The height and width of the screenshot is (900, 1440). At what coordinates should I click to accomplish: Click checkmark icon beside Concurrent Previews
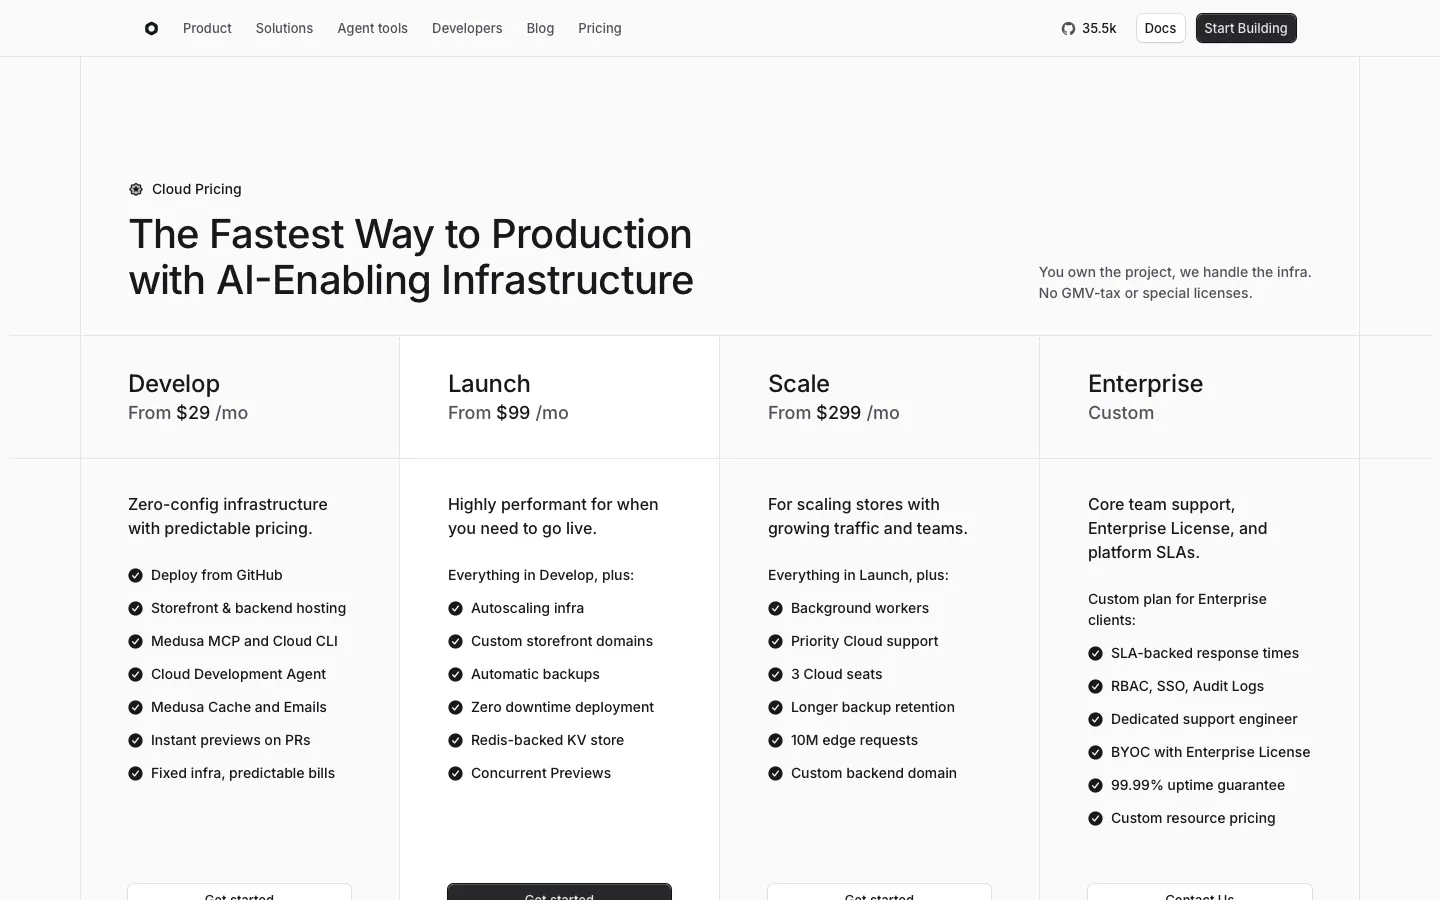pyautogui.click(x=455, y=773)
